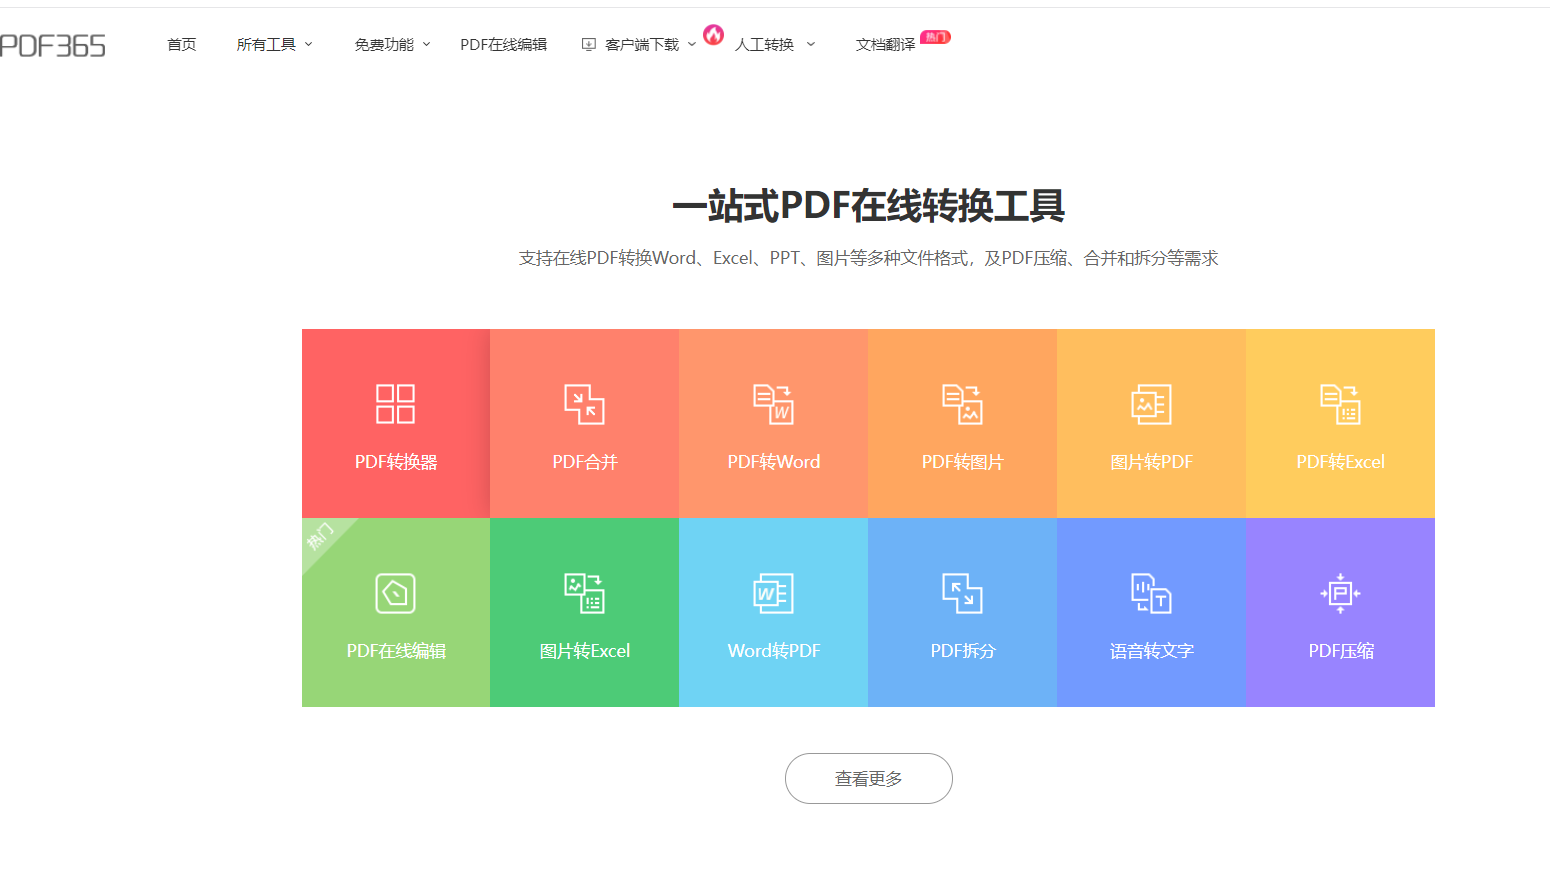Open 文档翻译 in the navigation bar

click(885, 44)
